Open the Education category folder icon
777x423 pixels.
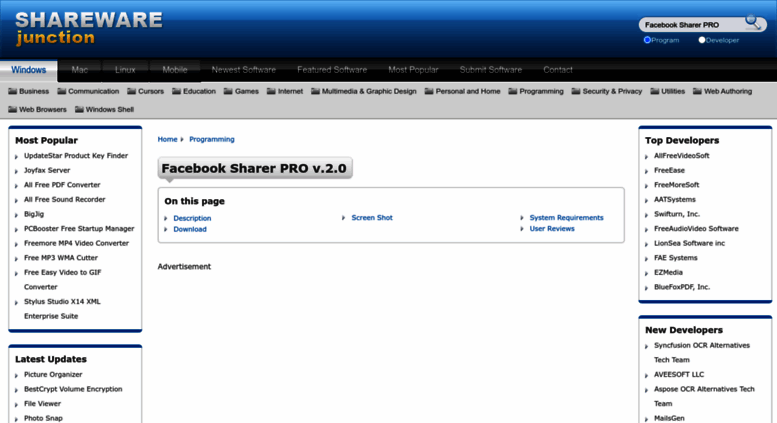[176, 91]
